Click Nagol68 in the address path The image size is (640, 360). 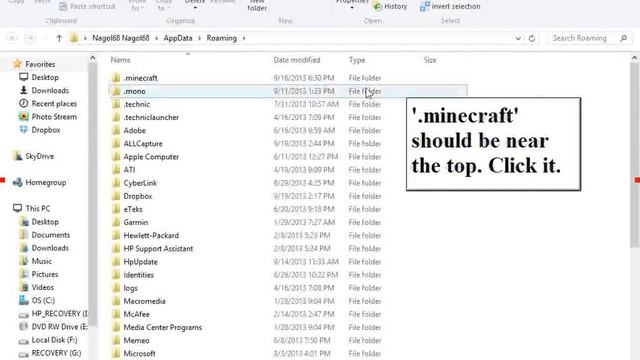(121, 38)
